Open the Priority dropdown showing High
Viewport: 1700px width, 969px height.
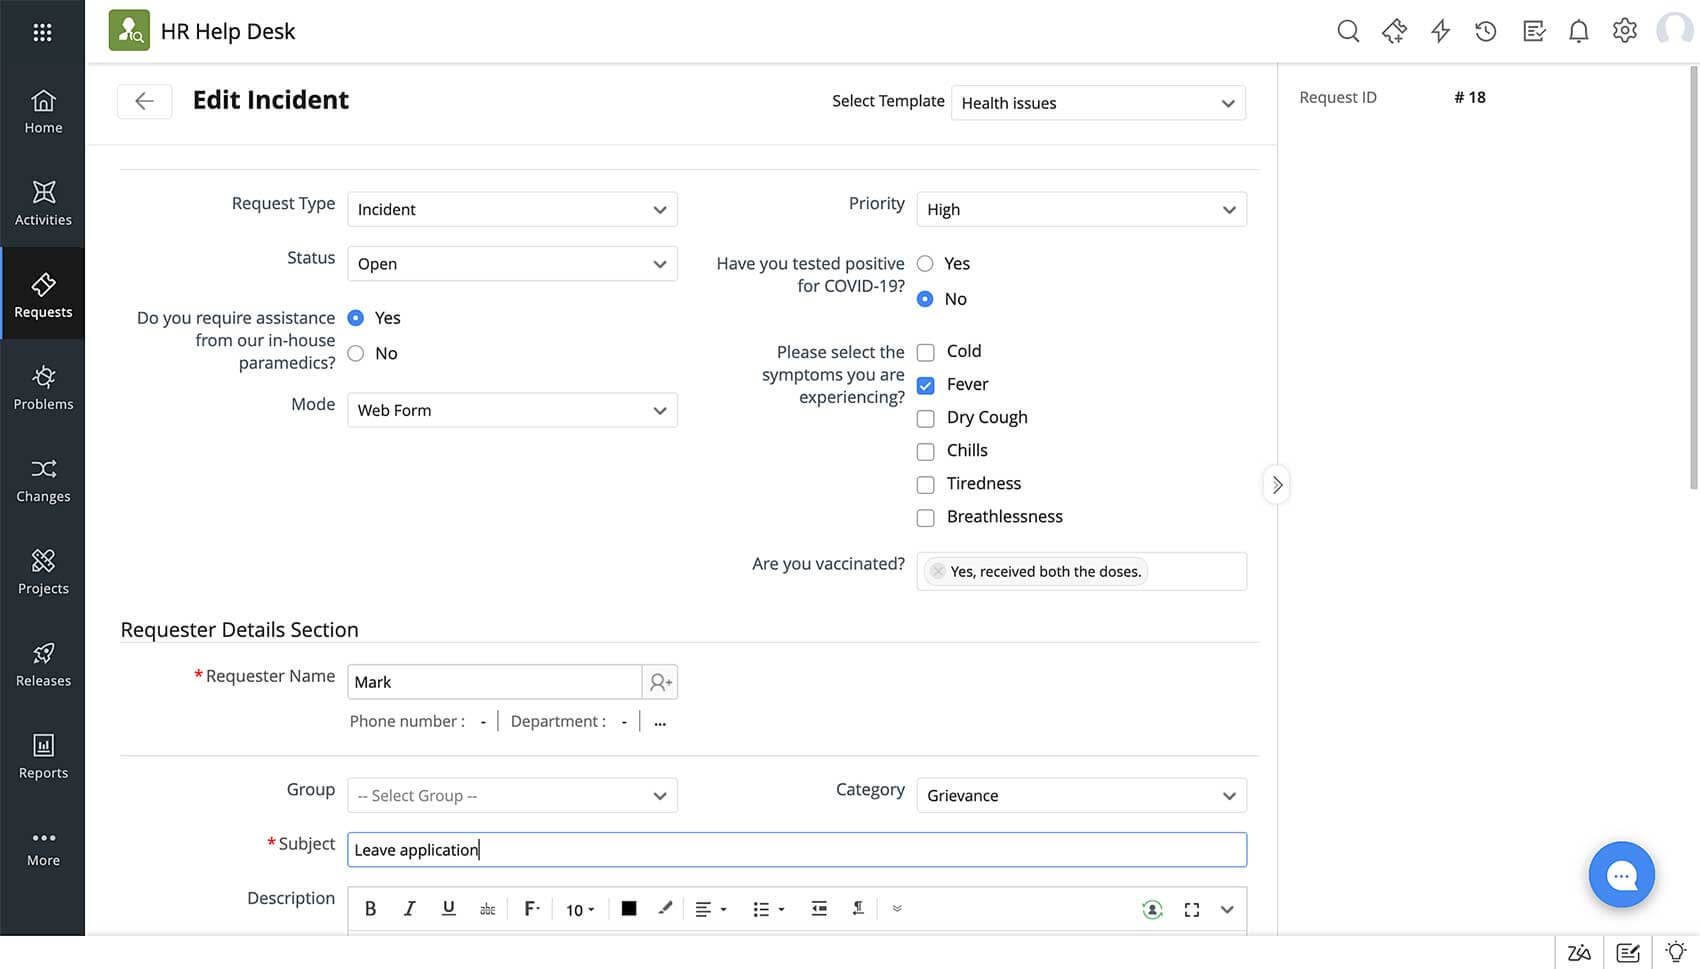(x=1081, y=210)
